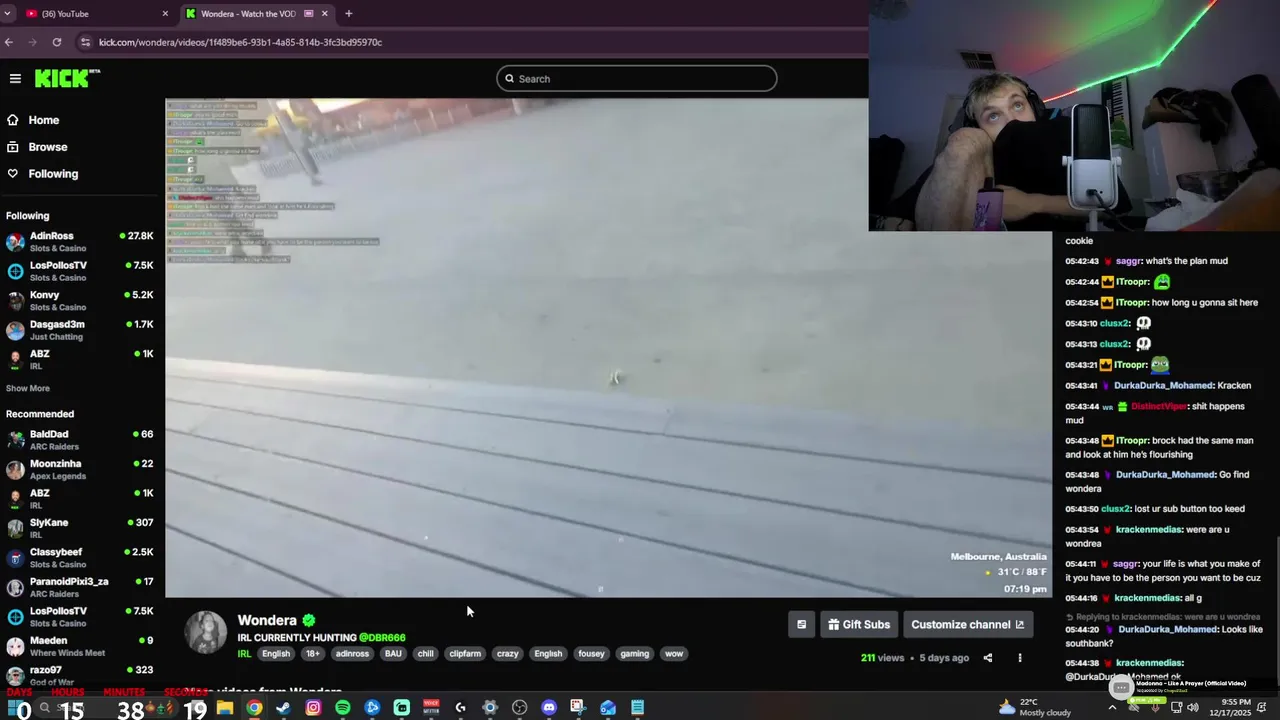Open Steam from taskbar

(284, 708)
